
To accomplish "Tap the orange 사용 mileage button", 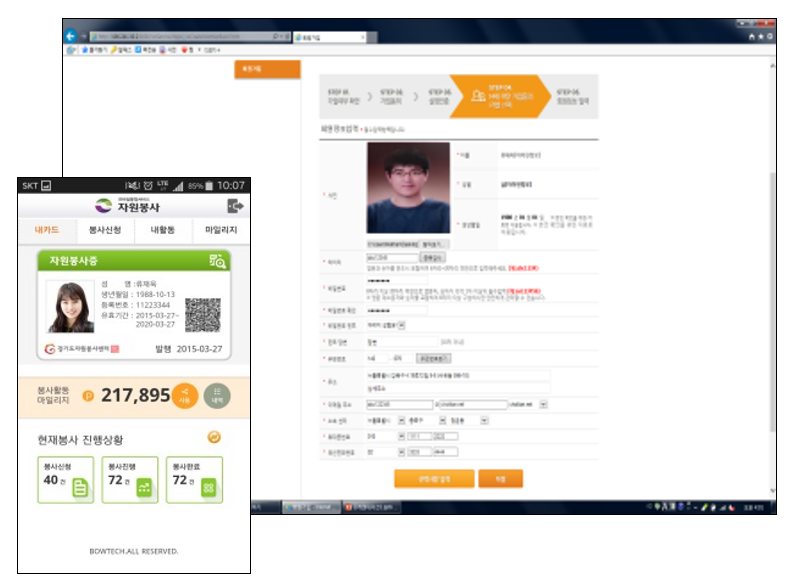I will click(x=184, y=395).
